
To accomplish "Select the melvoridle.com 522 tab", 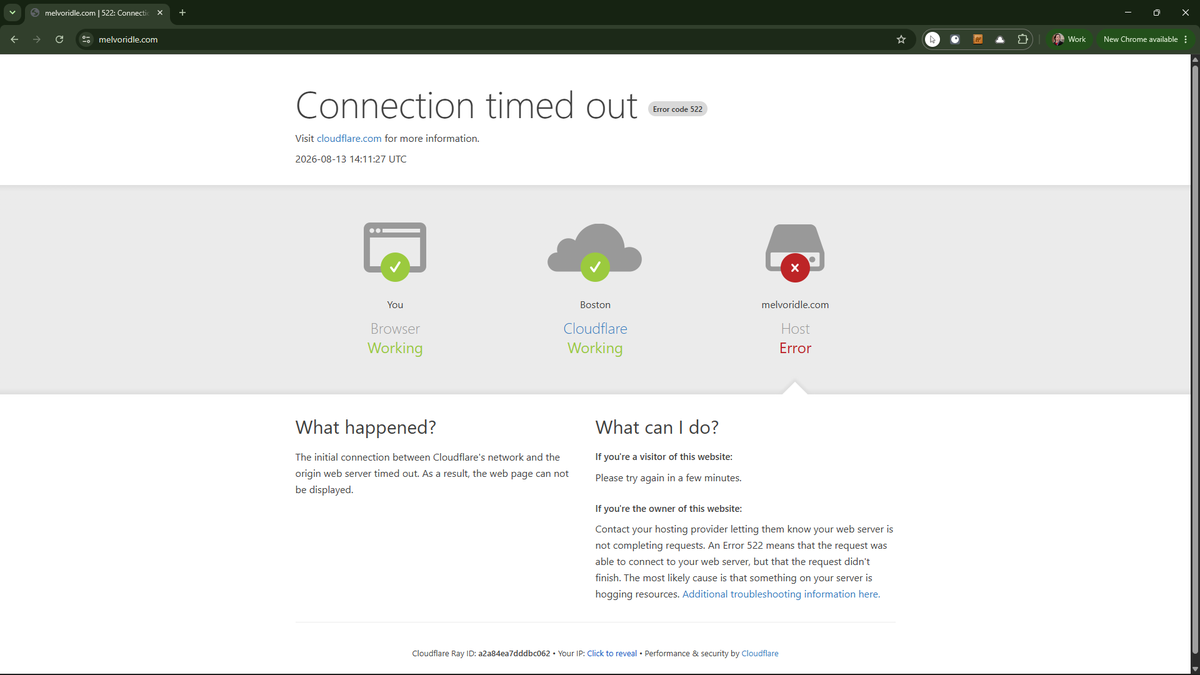I will click(x=95, y=12).
